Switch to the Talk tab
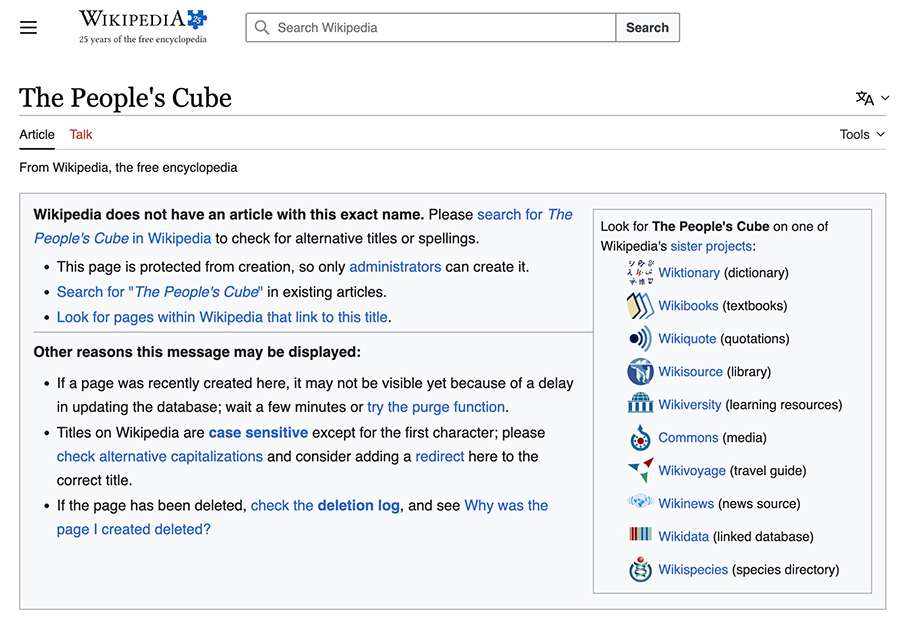This screenshot has height=624, width=900. 81,134
